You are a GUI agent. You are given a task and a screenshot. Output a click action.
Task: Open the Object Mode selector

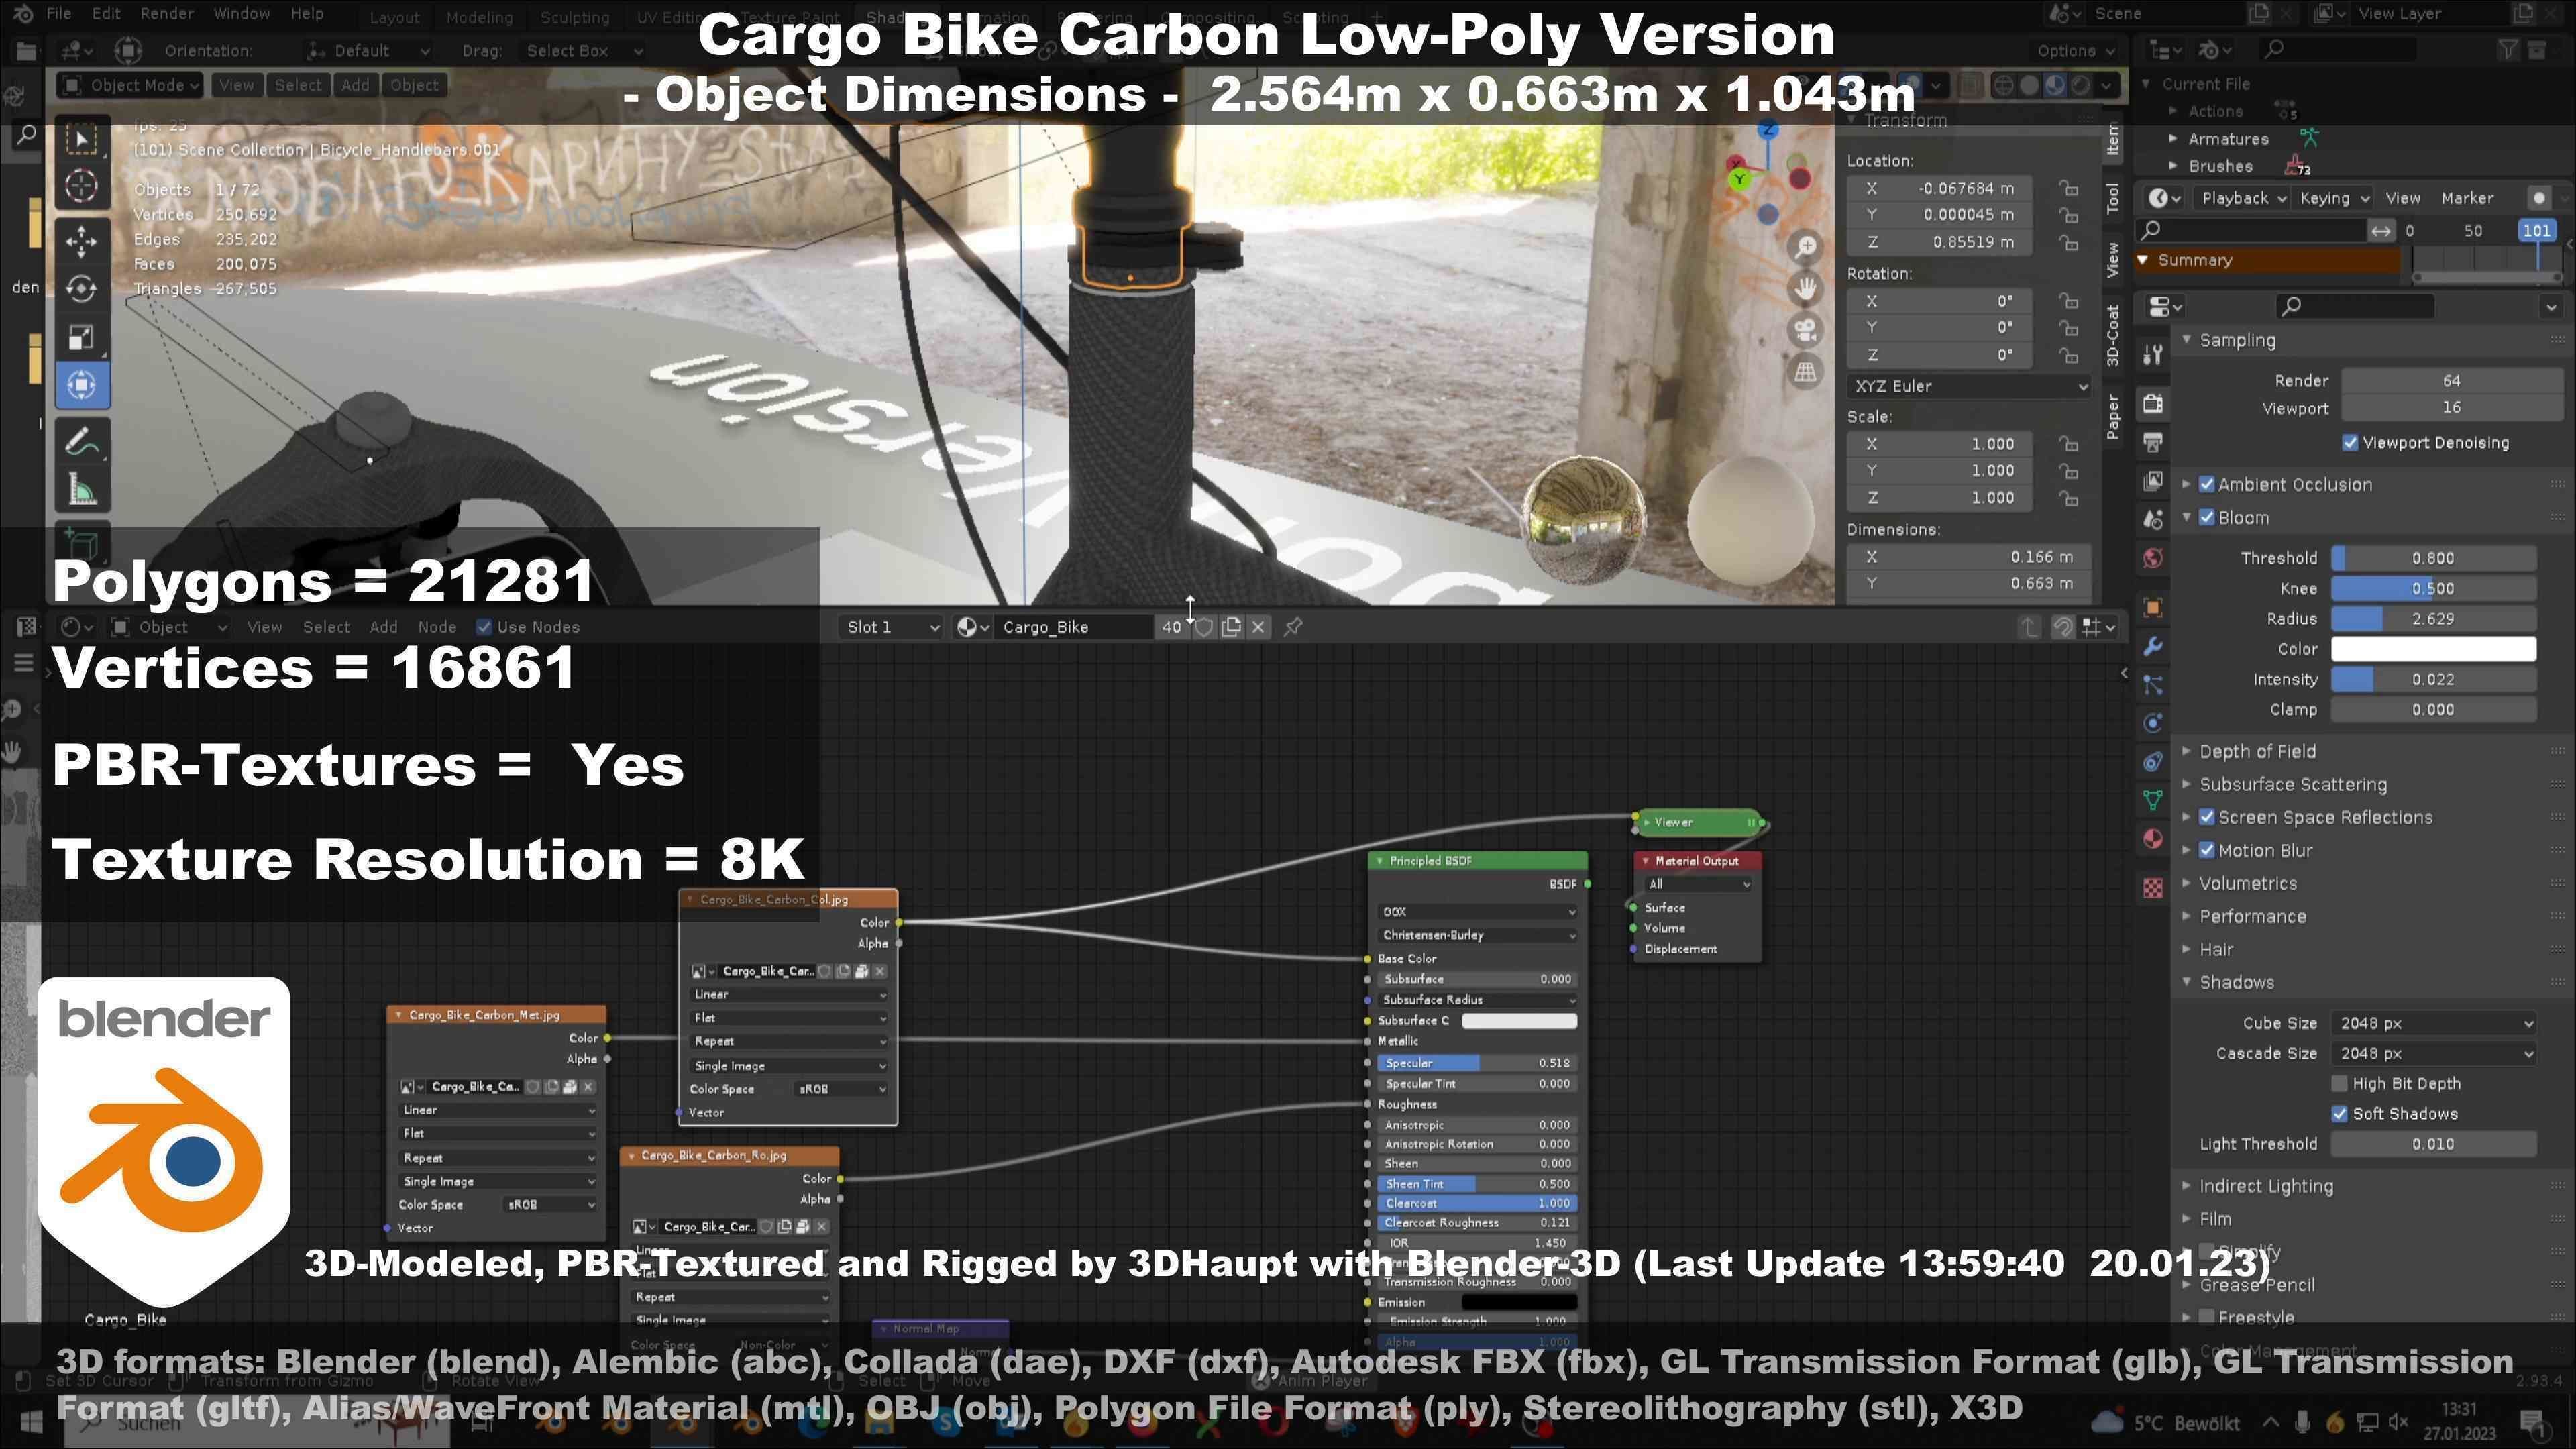tap(129, 85)
